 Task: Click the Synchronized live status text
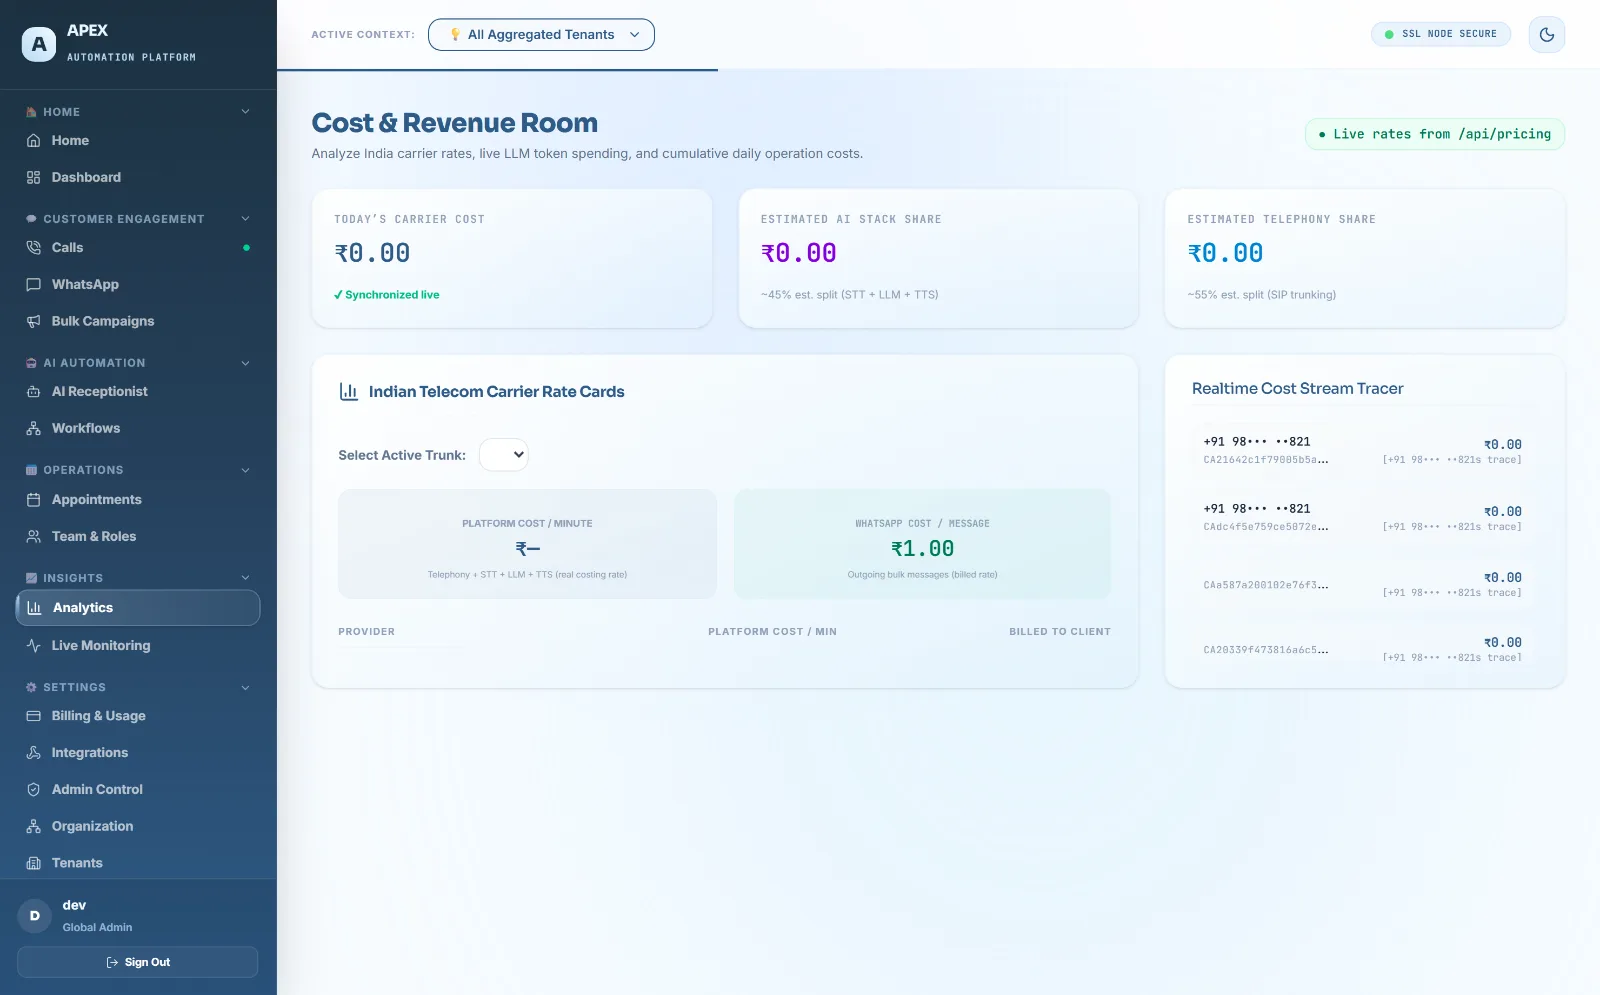pos(387,295)
